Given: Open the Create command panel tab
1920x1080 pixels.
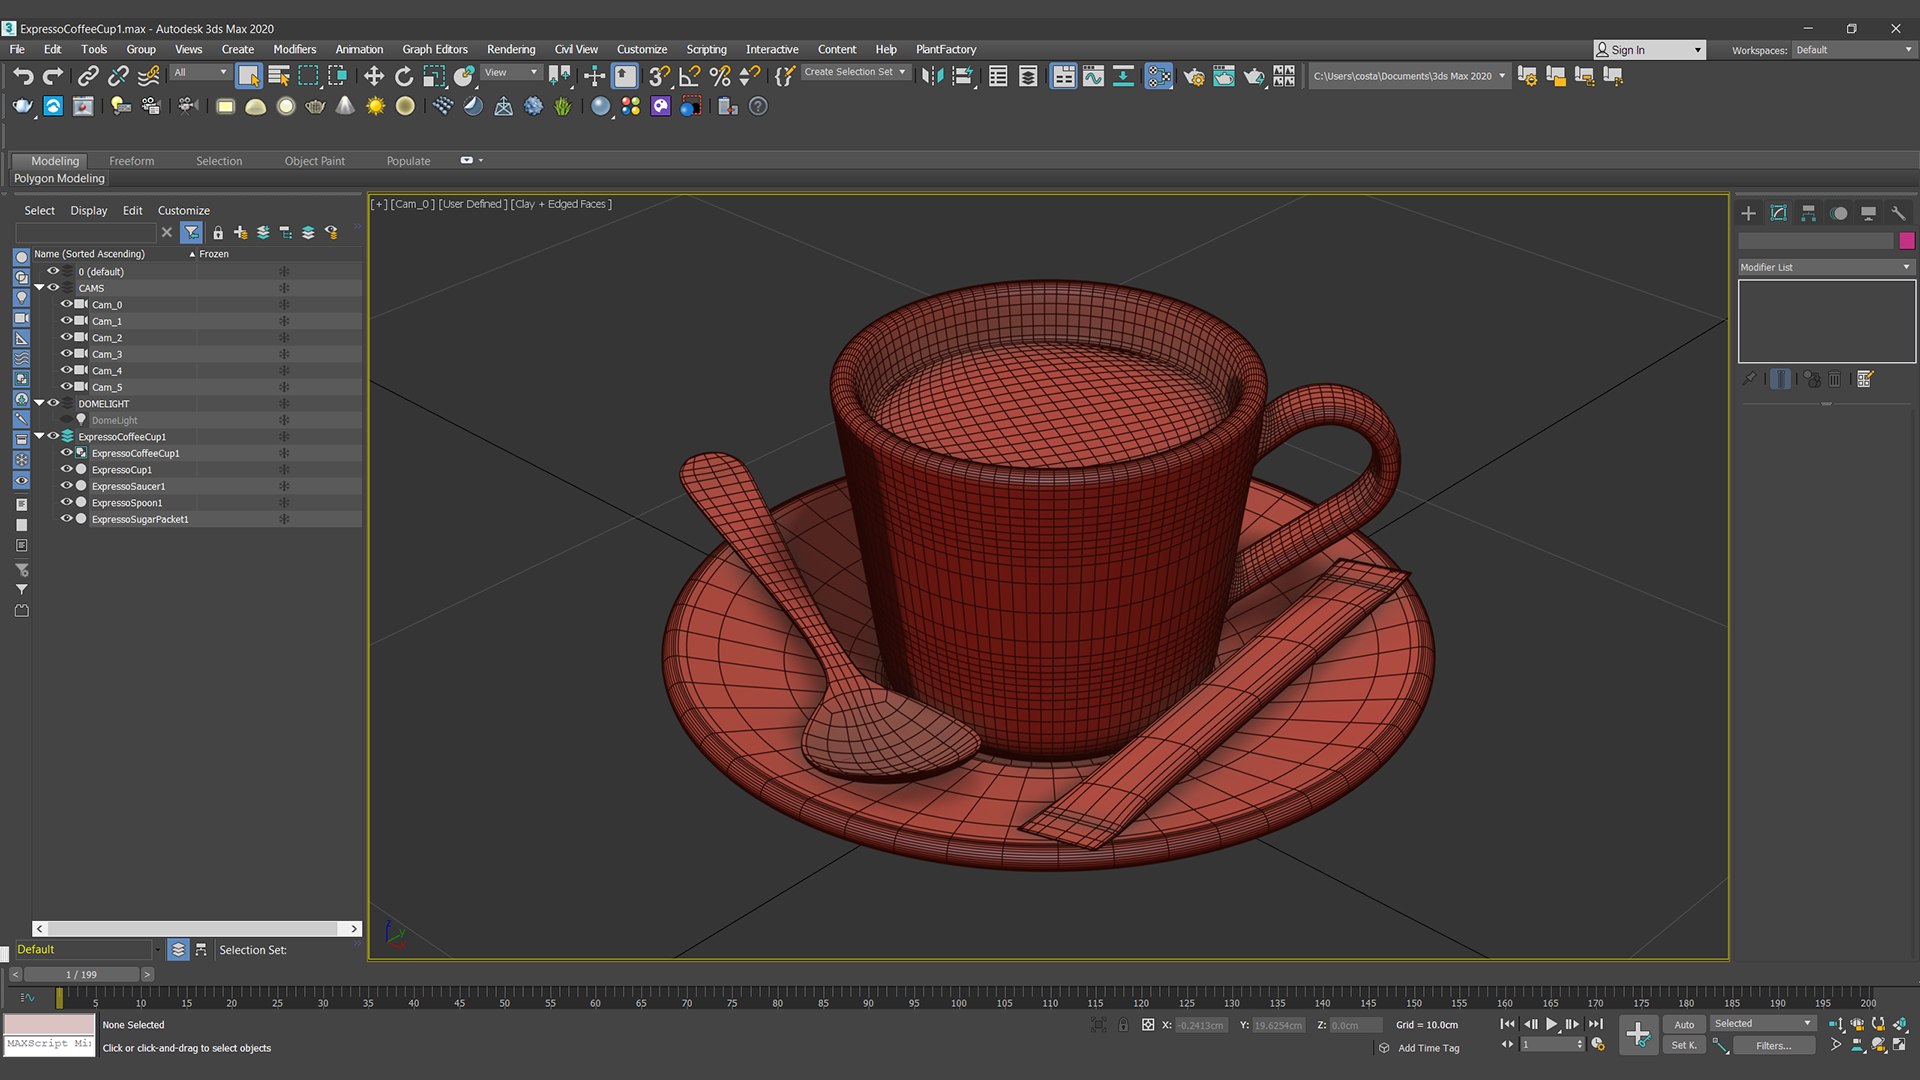Looking at the screenshot, I should click(x=1748, y=213).
